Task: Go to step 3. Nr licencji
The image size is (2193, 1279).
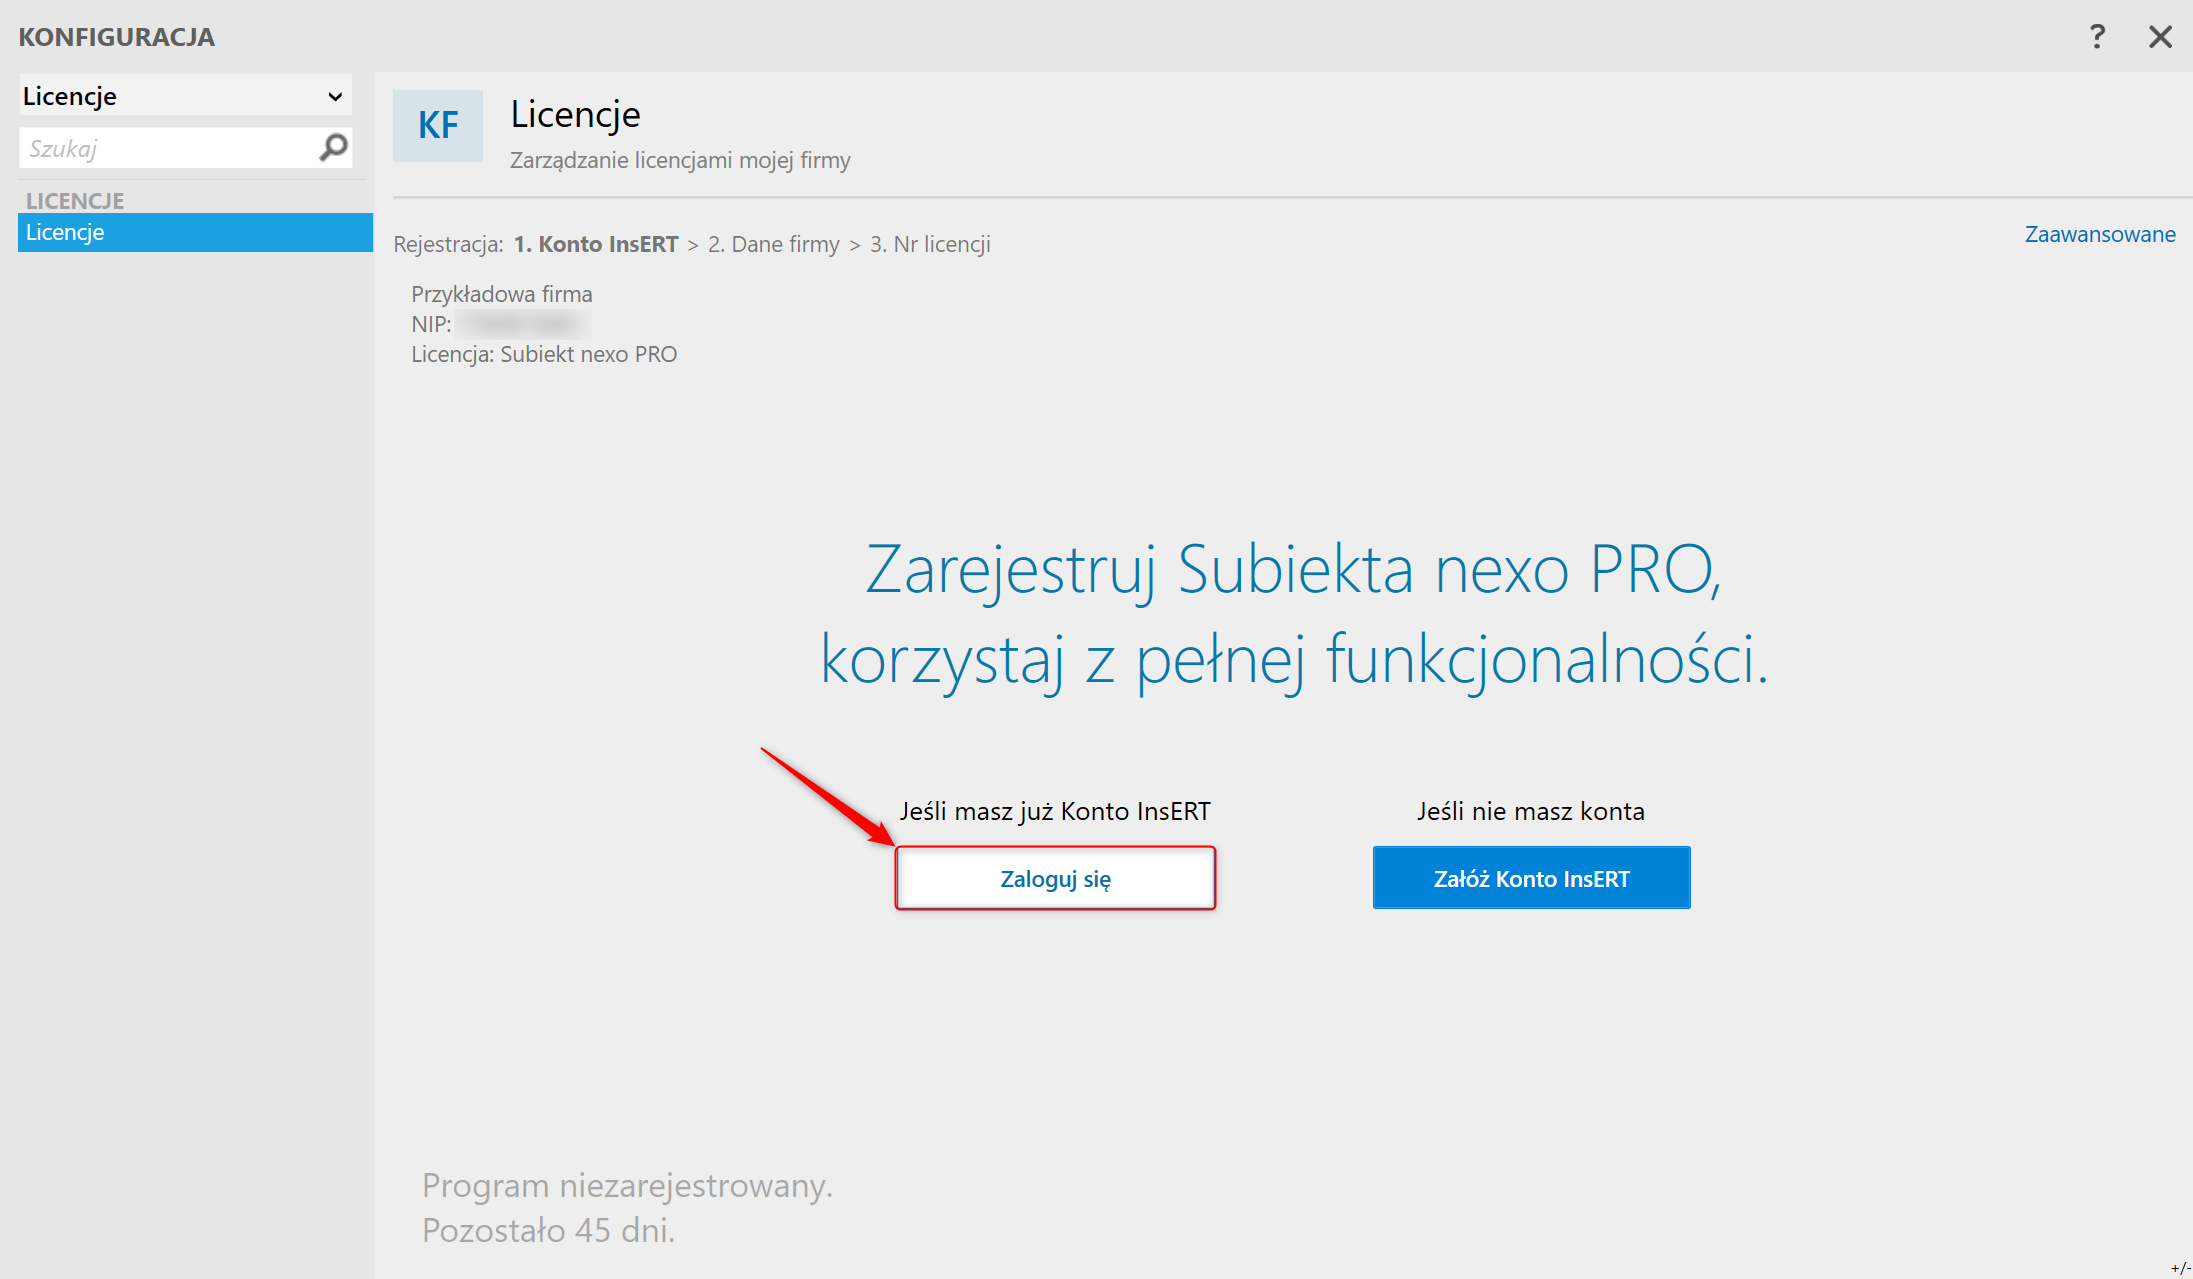Action: click(x=930, y=244)
